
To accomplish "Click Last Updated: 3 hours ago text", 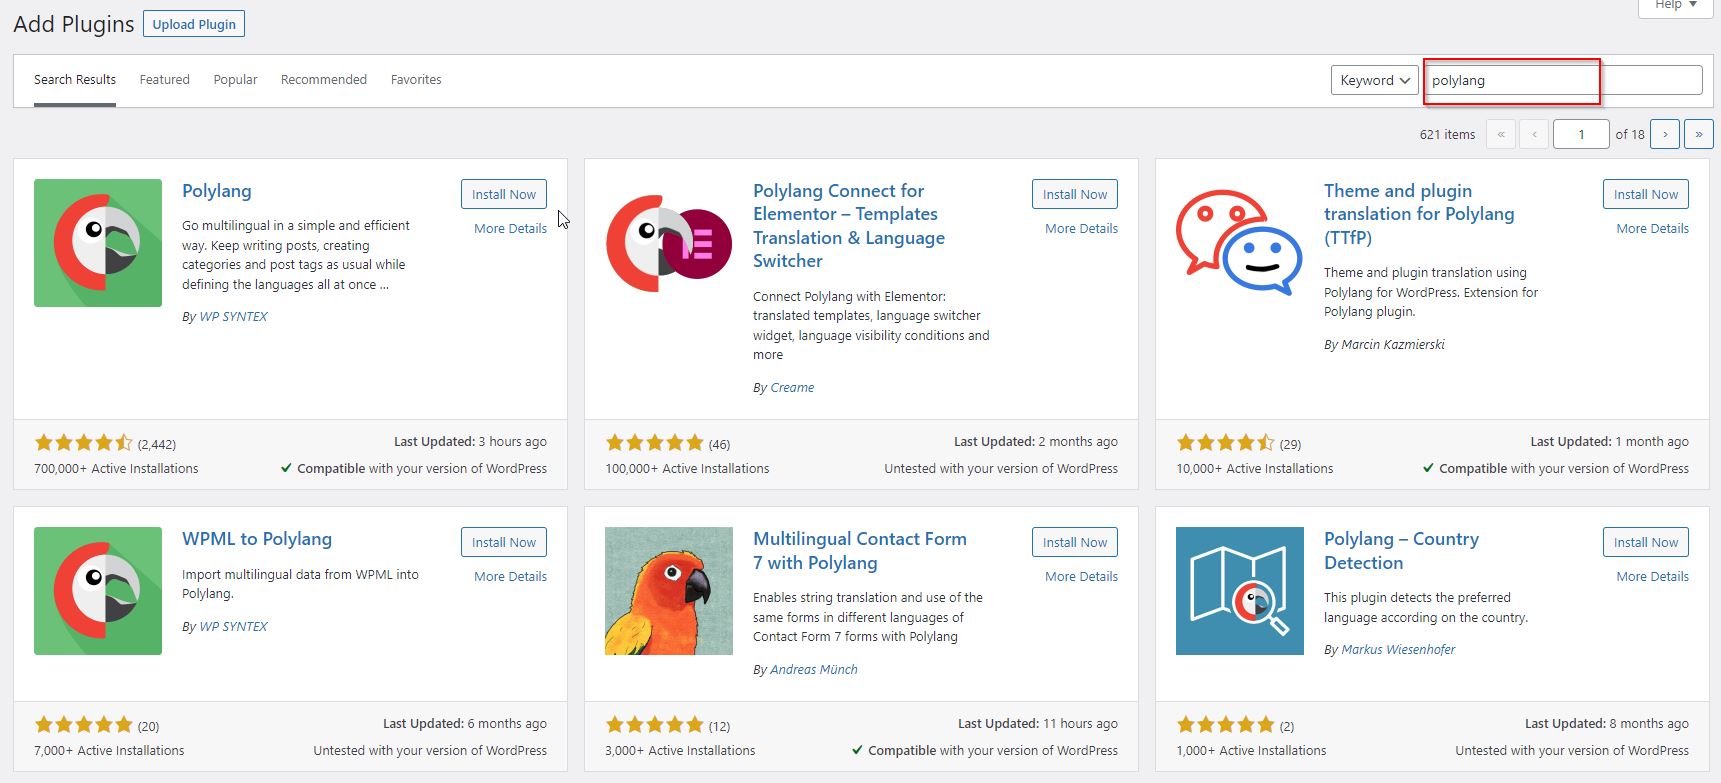I will [470, 442].
